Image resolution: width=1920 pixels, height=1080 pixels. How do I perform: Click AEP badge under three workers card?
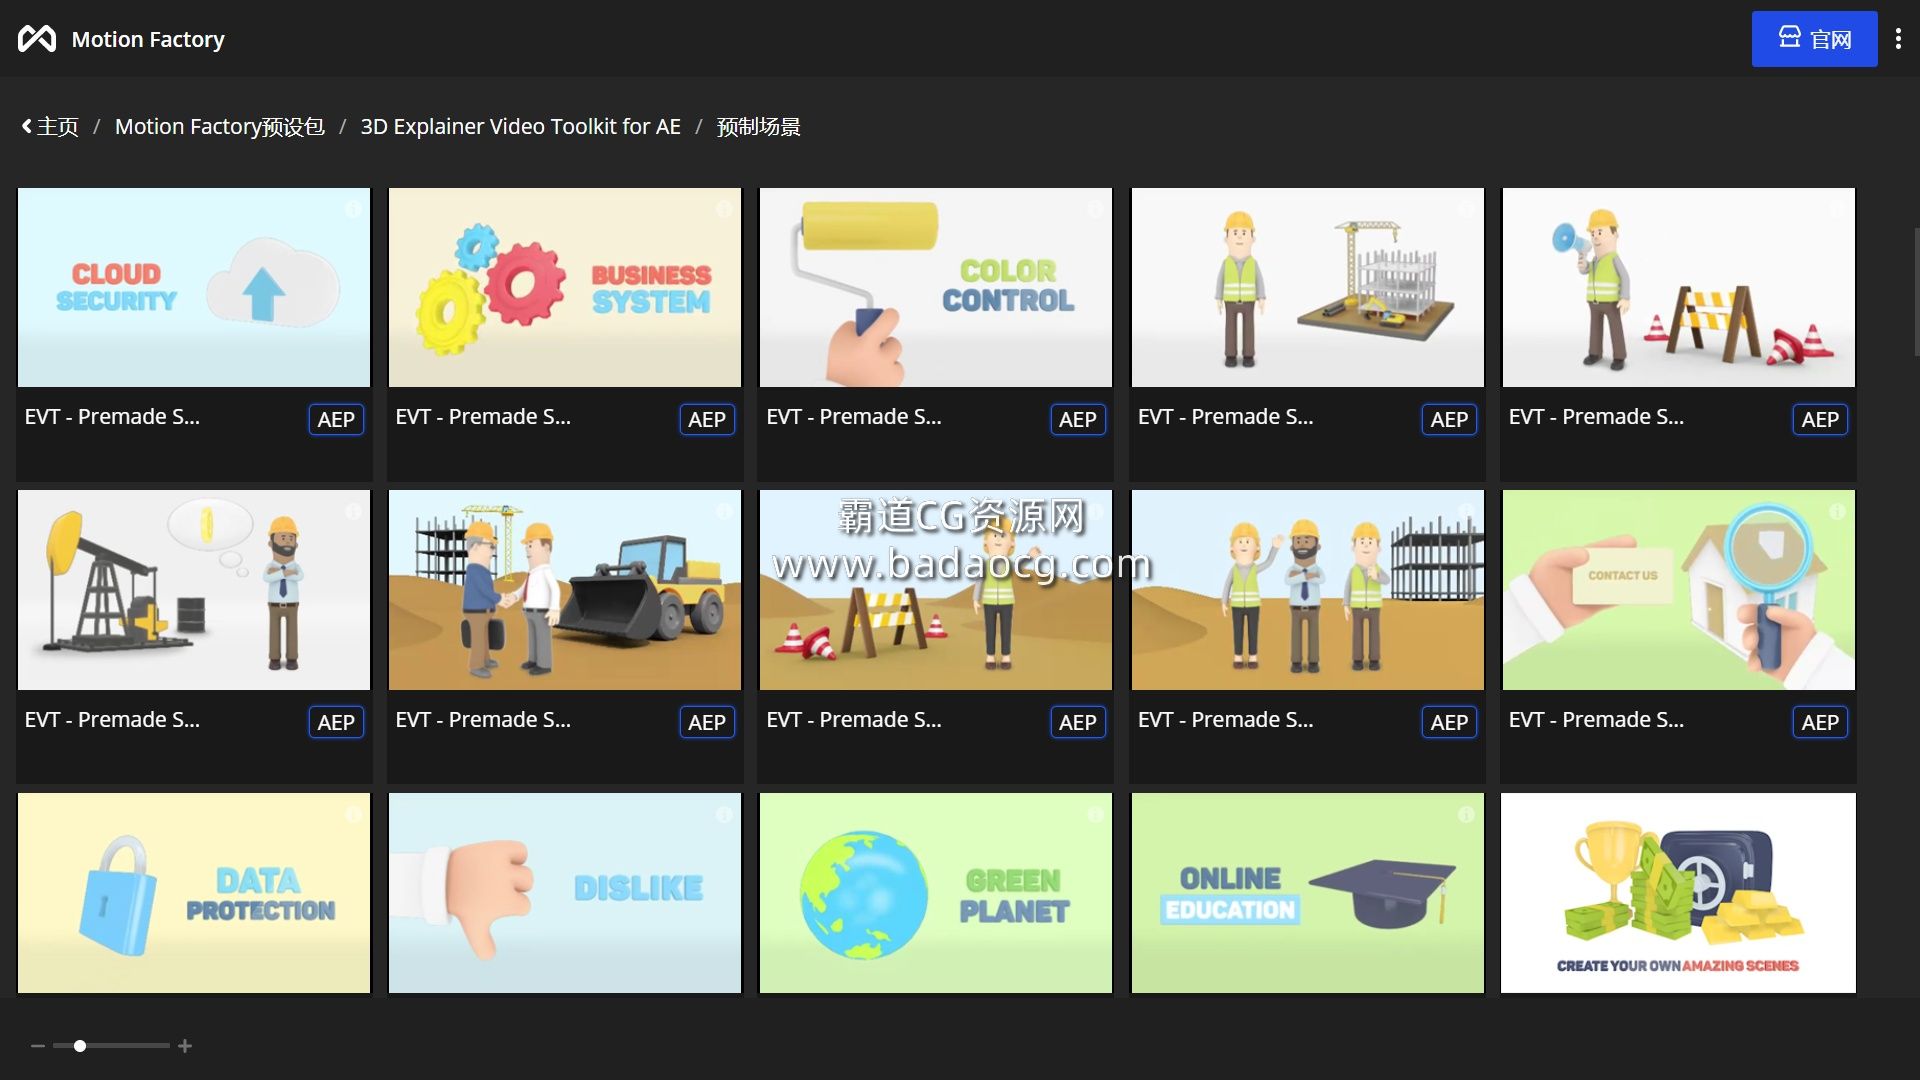click(1449, 722)
